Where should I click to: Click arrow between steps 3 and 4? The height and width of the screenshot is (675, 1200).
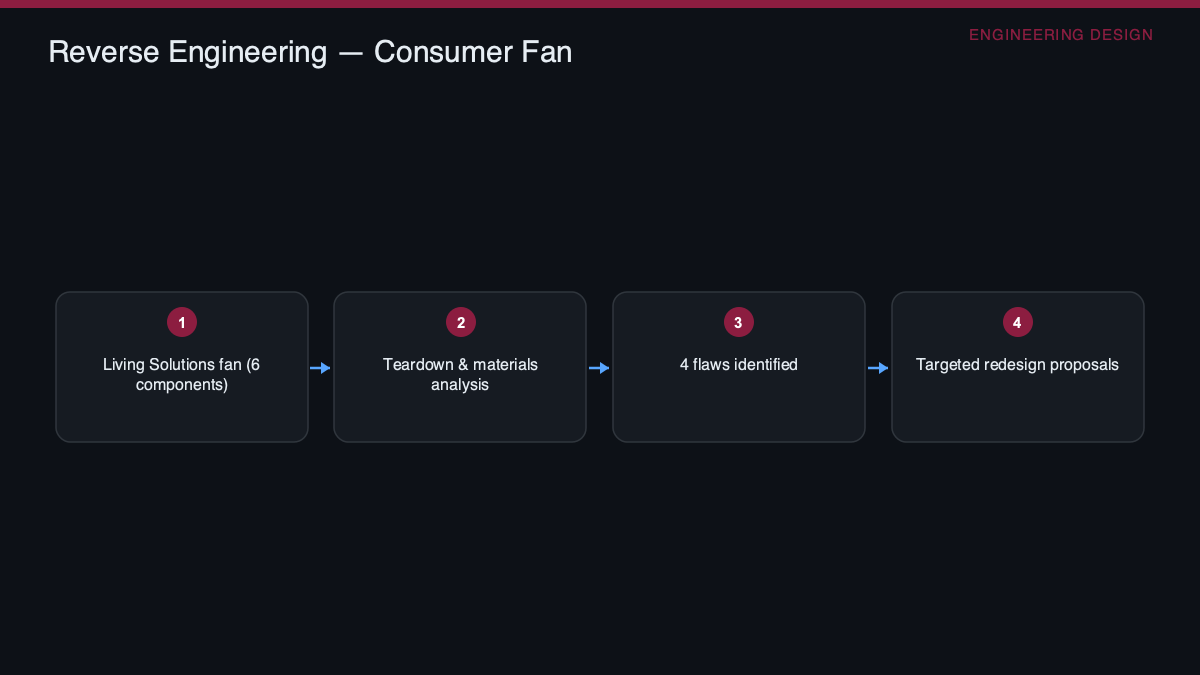pyautogui.click(x=878, y=368)
